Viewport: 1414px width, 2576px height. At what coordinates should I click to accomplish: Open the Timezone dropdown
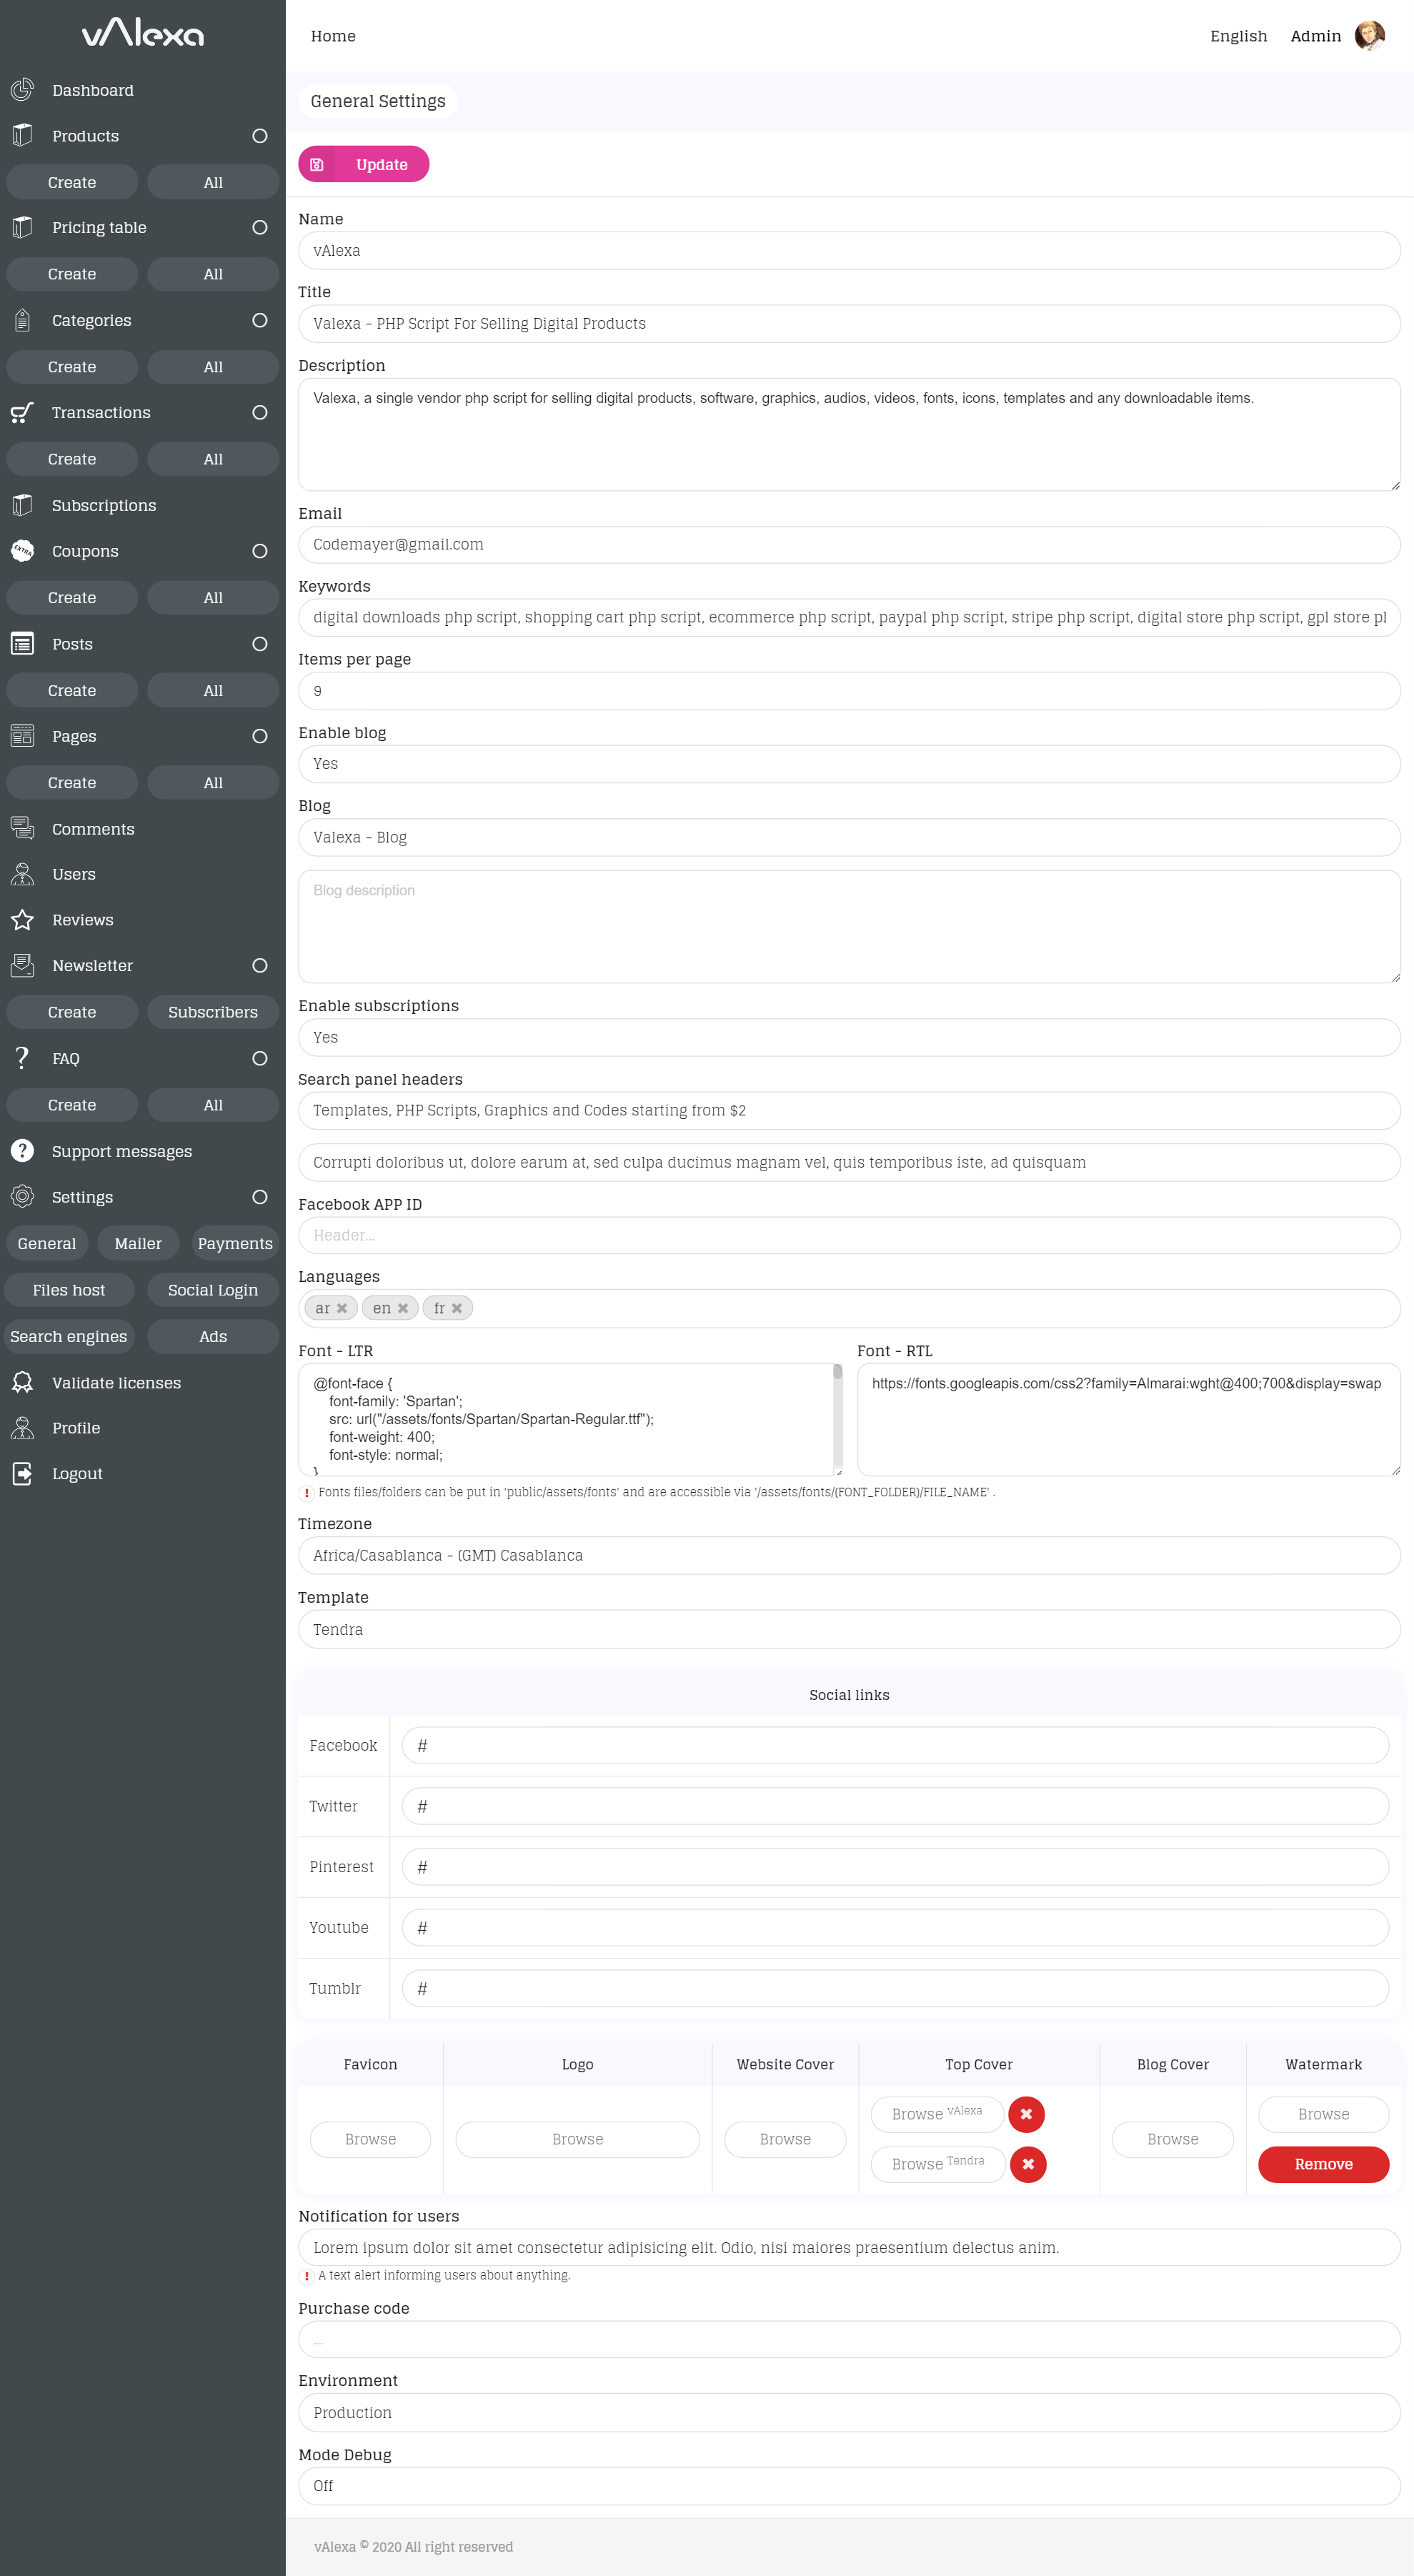[x=848, y=1555]
